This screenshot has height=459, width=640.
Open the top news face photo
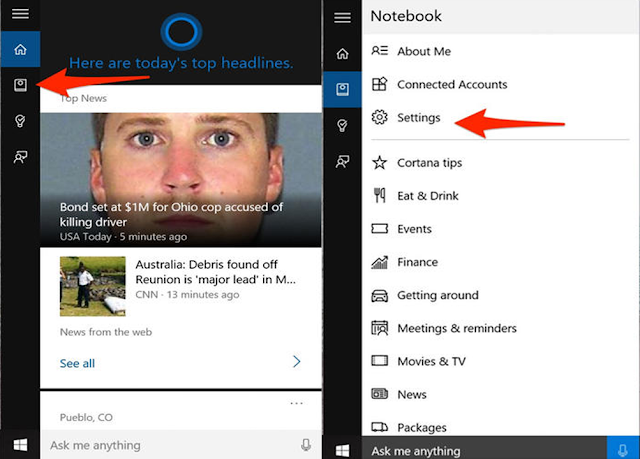click(181, 180)
